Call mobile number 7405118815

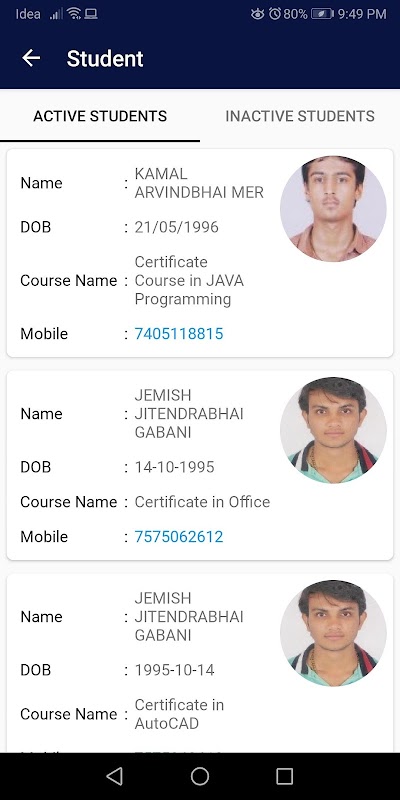(x=179, y=334)
